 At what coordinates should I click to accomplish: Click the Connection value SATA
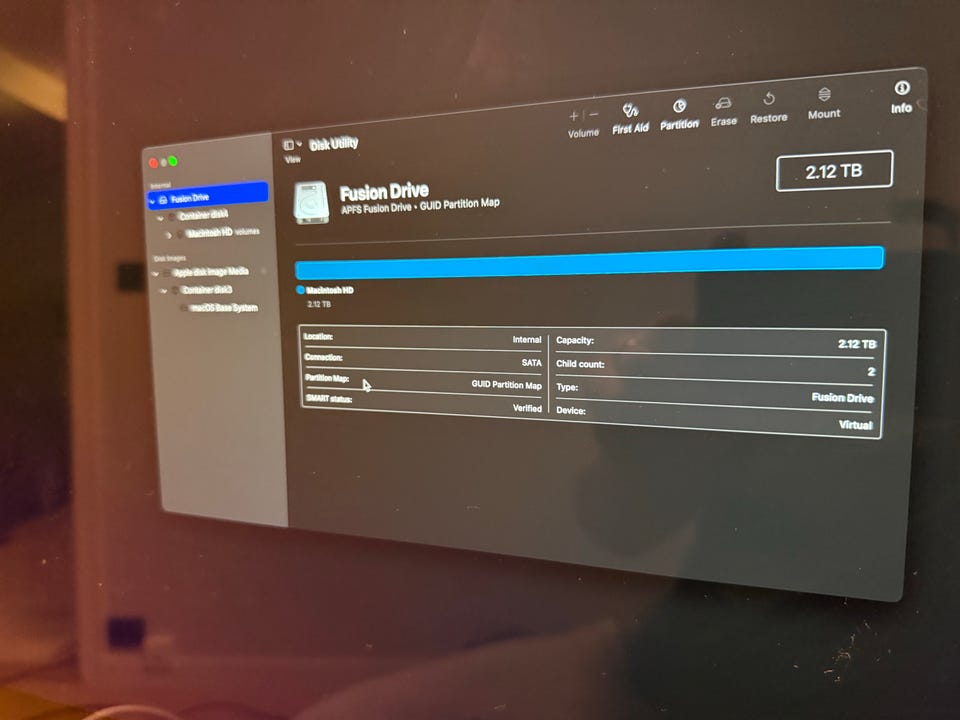tap(531, 362)
